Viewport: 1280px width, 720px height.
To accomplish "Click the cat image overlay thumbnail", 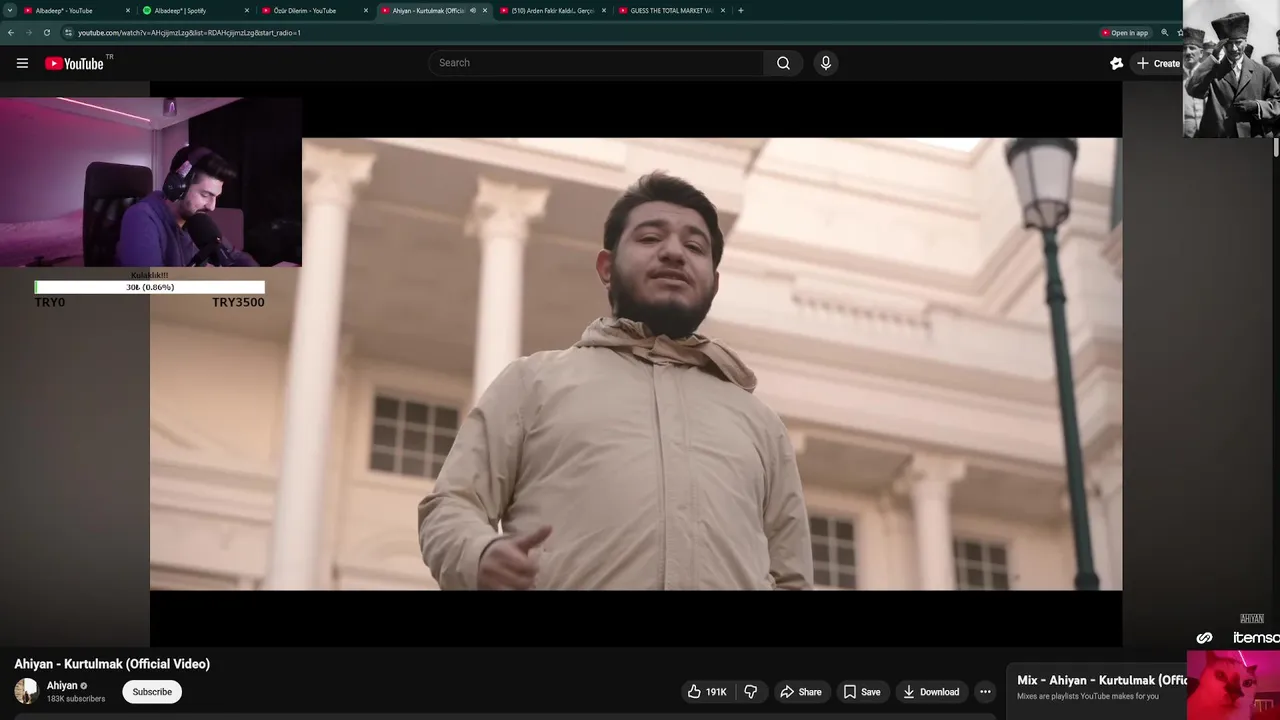I will pyautogui.click(x=1233, y=685).
